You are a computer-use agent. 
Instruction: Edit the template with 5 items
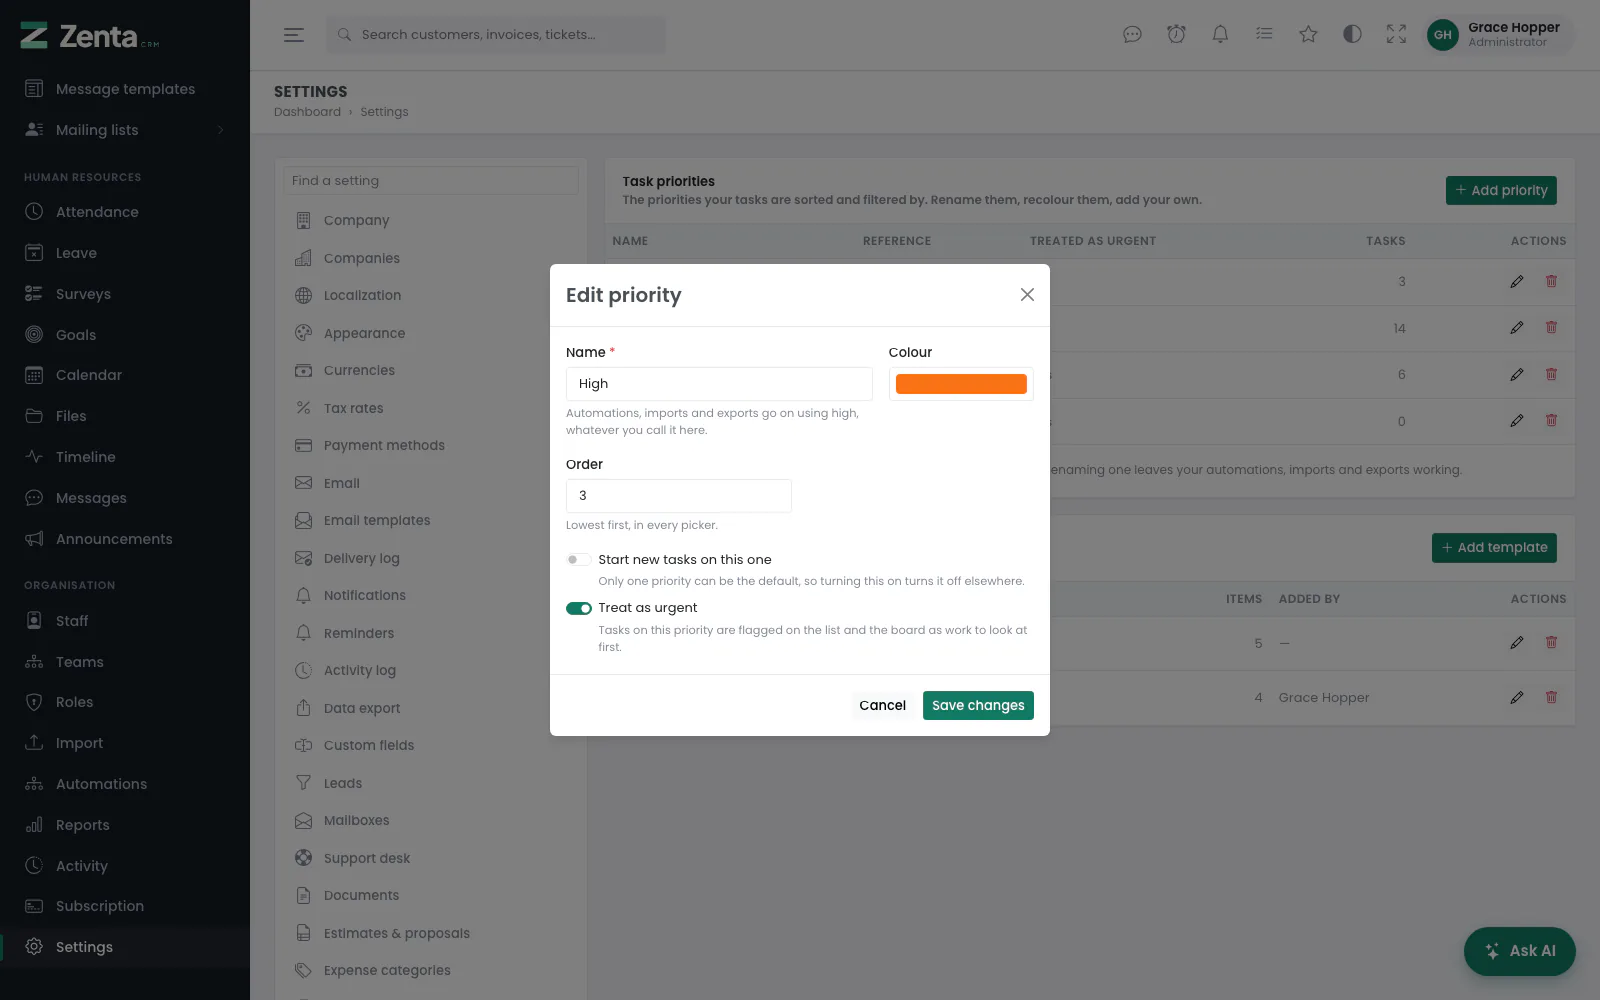pos(1517,643)
